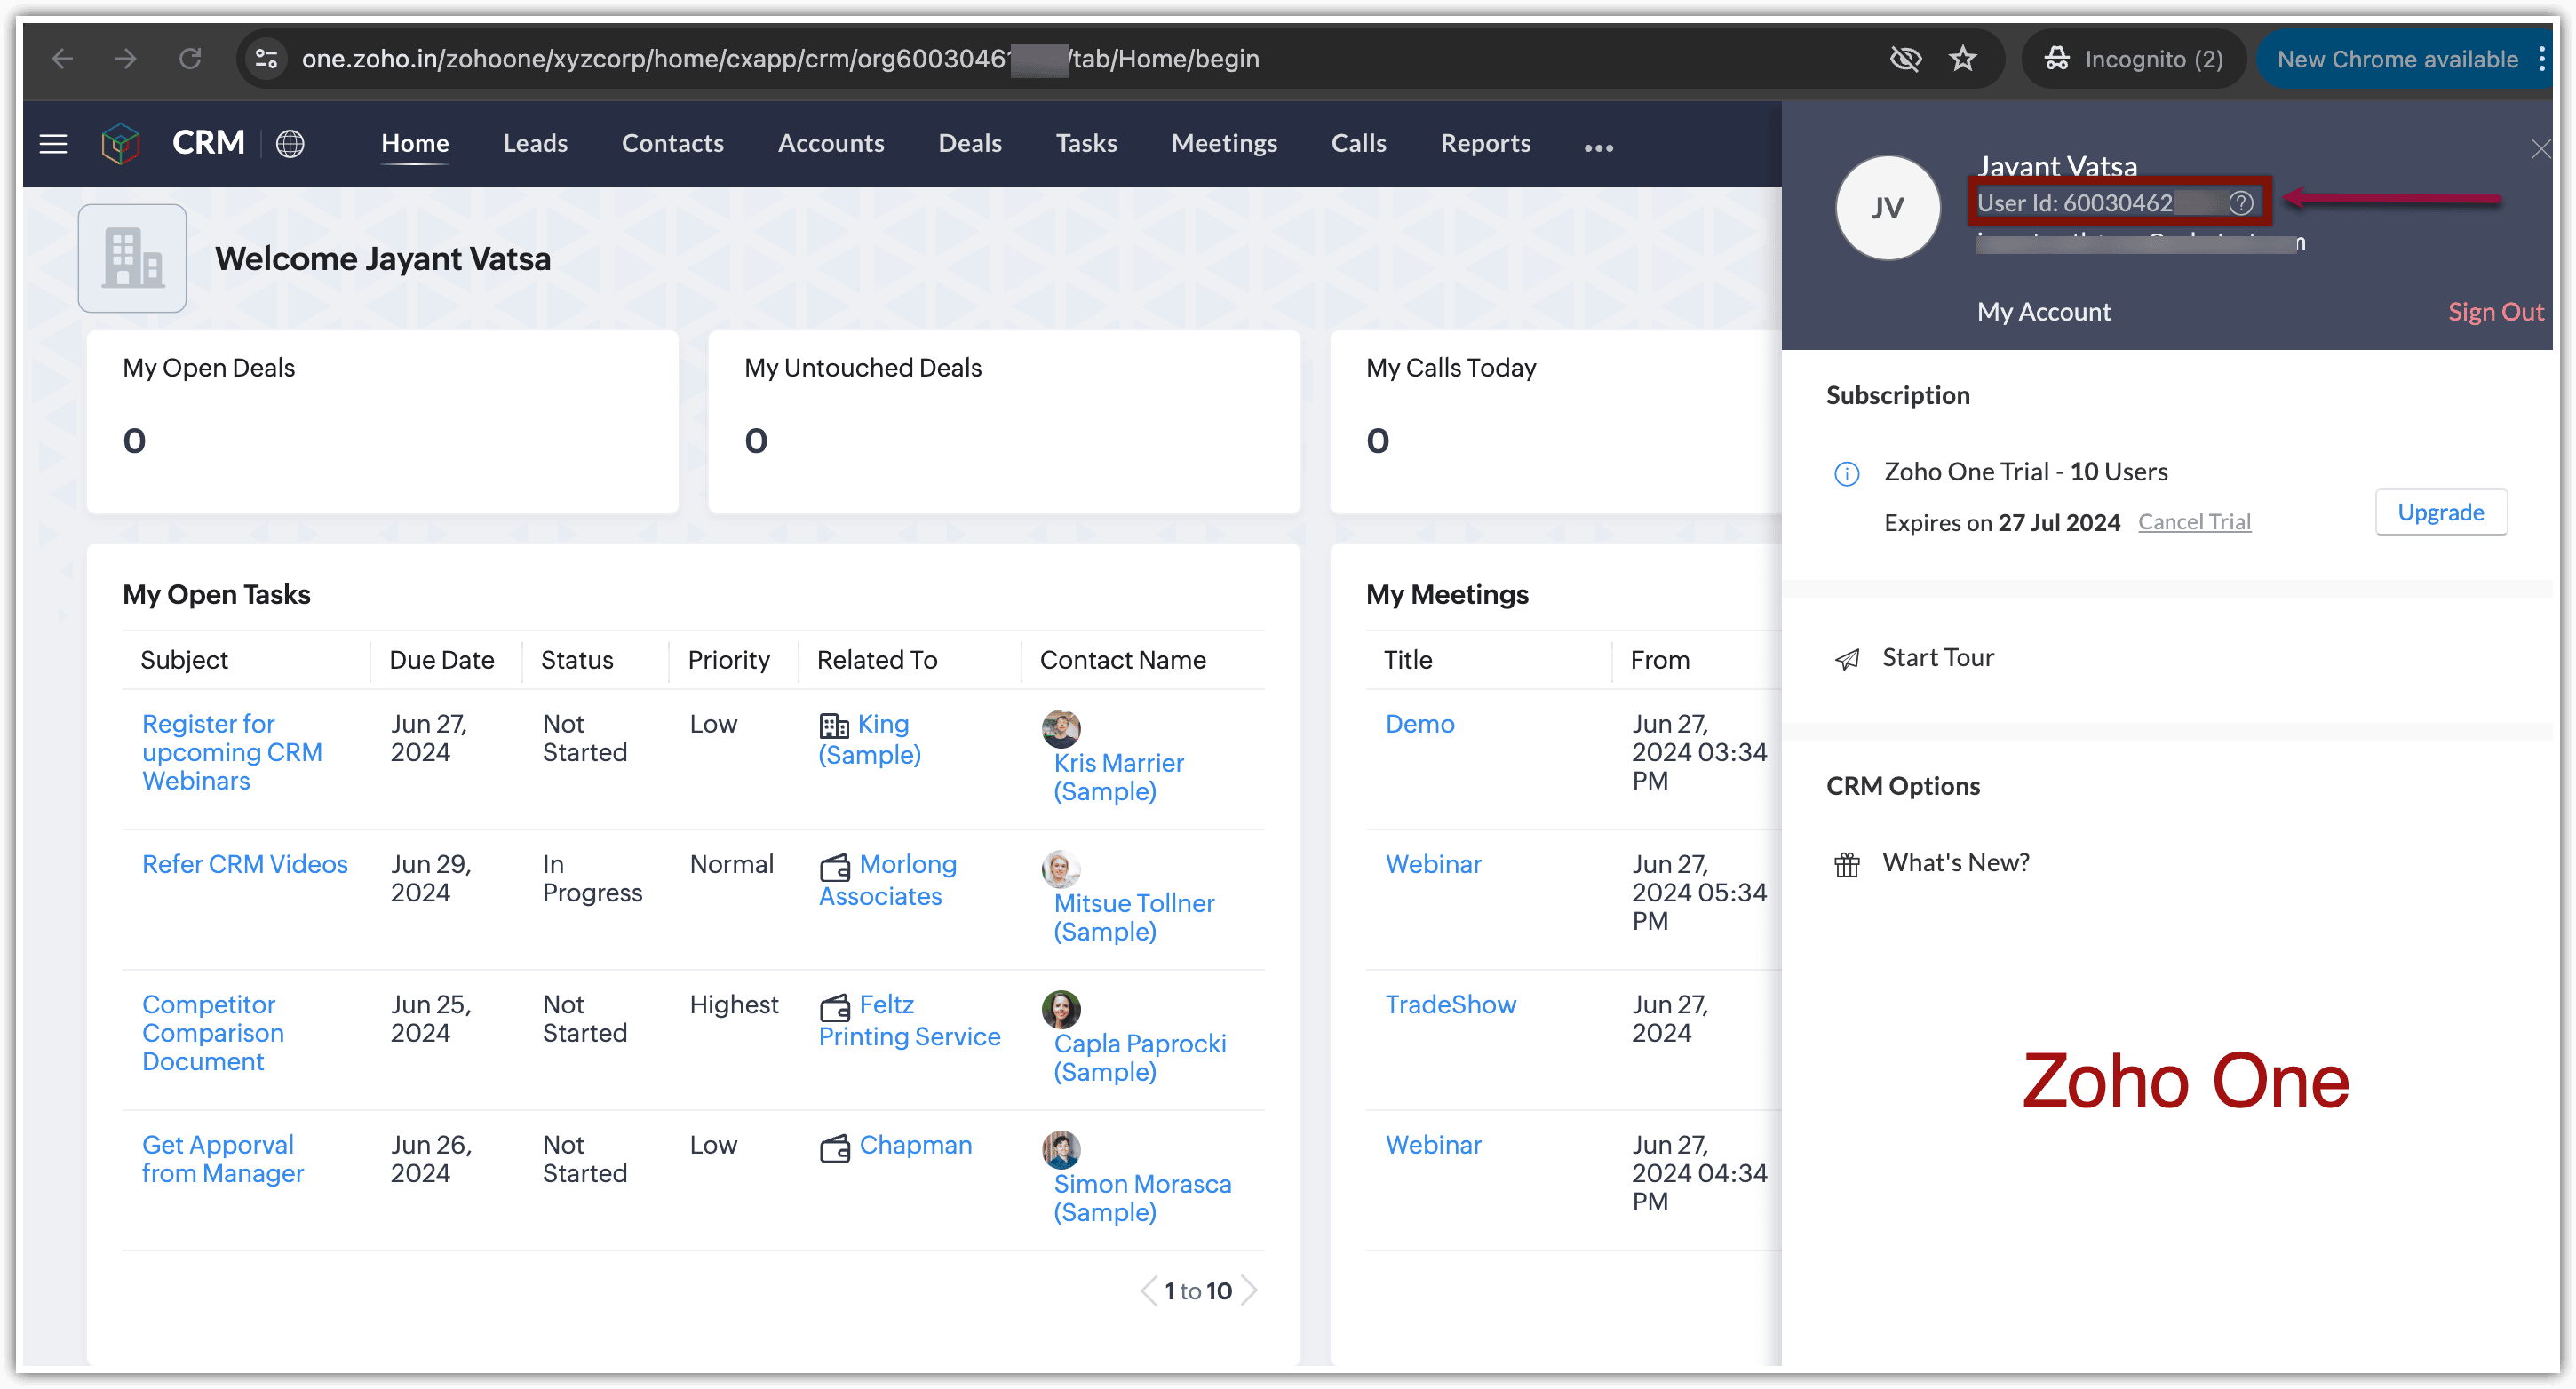The height and width of the screenshot is (1389, 2576).
Task: Go to next page of open tasks
Action: [x=1249, y=1291]
